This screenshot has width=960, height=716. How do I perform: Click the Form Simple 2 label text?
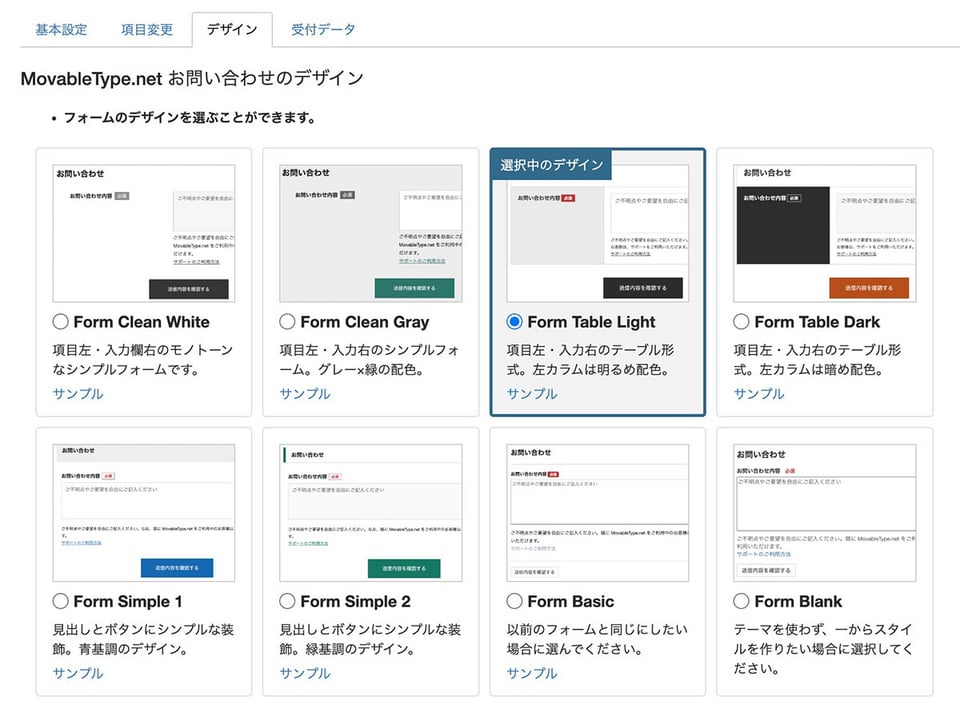tap(356, 601)
